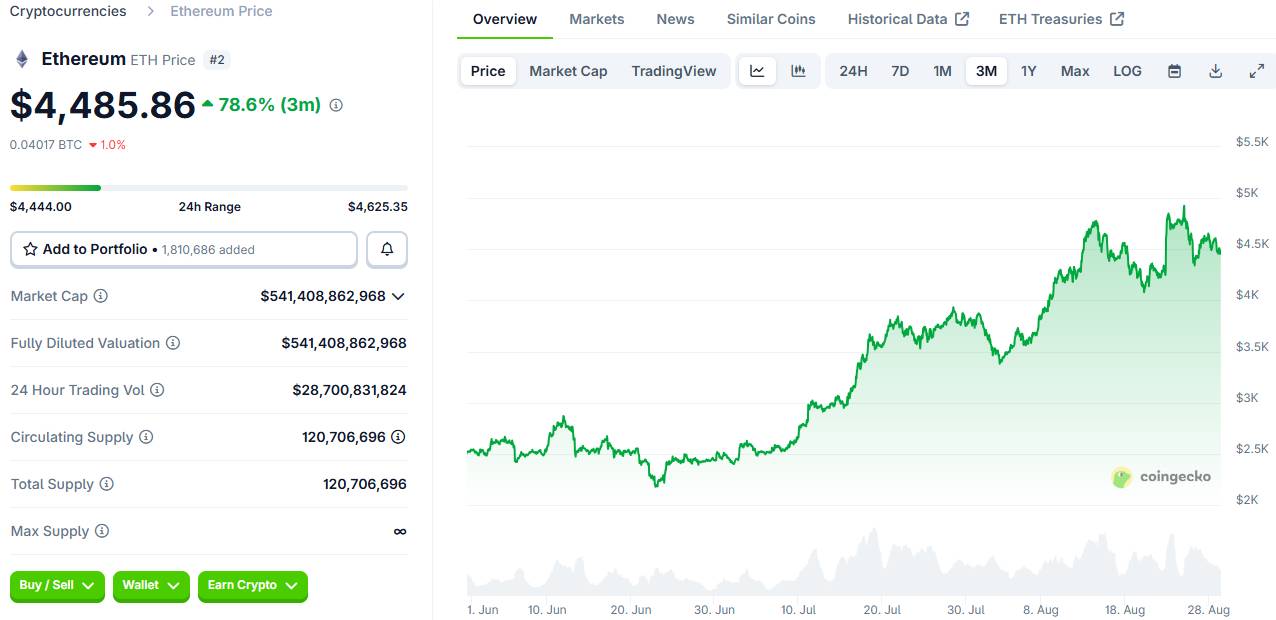This screenshot has height=620, width=1276.
Task: Set the chart range to 1M
Action: pos(942,71)
